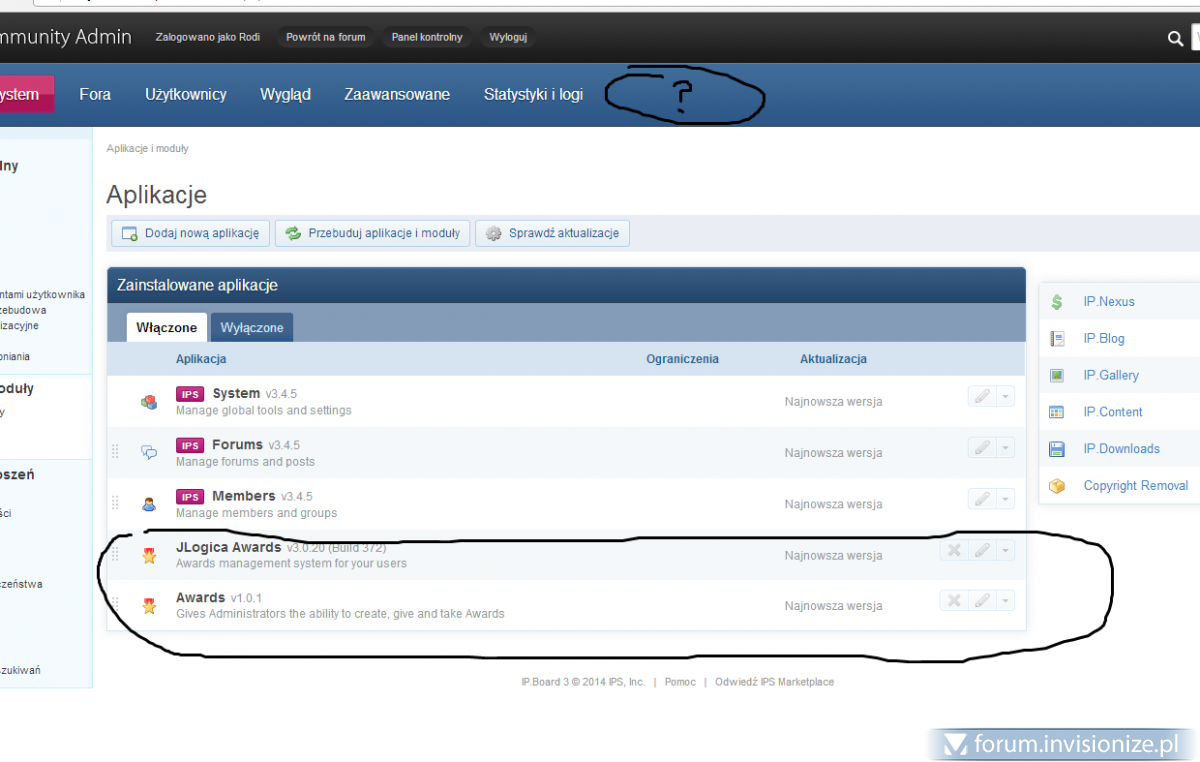
Task: Open the JLogica Awards options dropdown arrow
Action: 1005,550
